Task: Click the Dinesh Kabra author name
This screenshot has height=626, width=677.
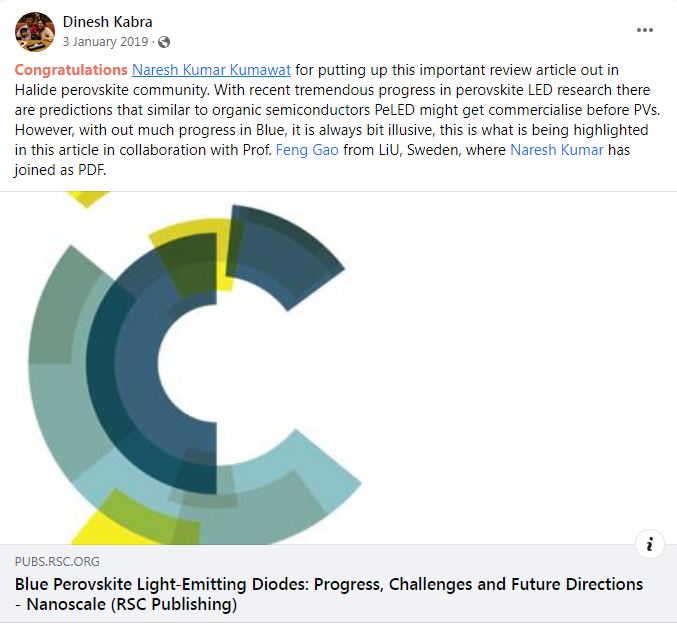Action: point(109,21)
